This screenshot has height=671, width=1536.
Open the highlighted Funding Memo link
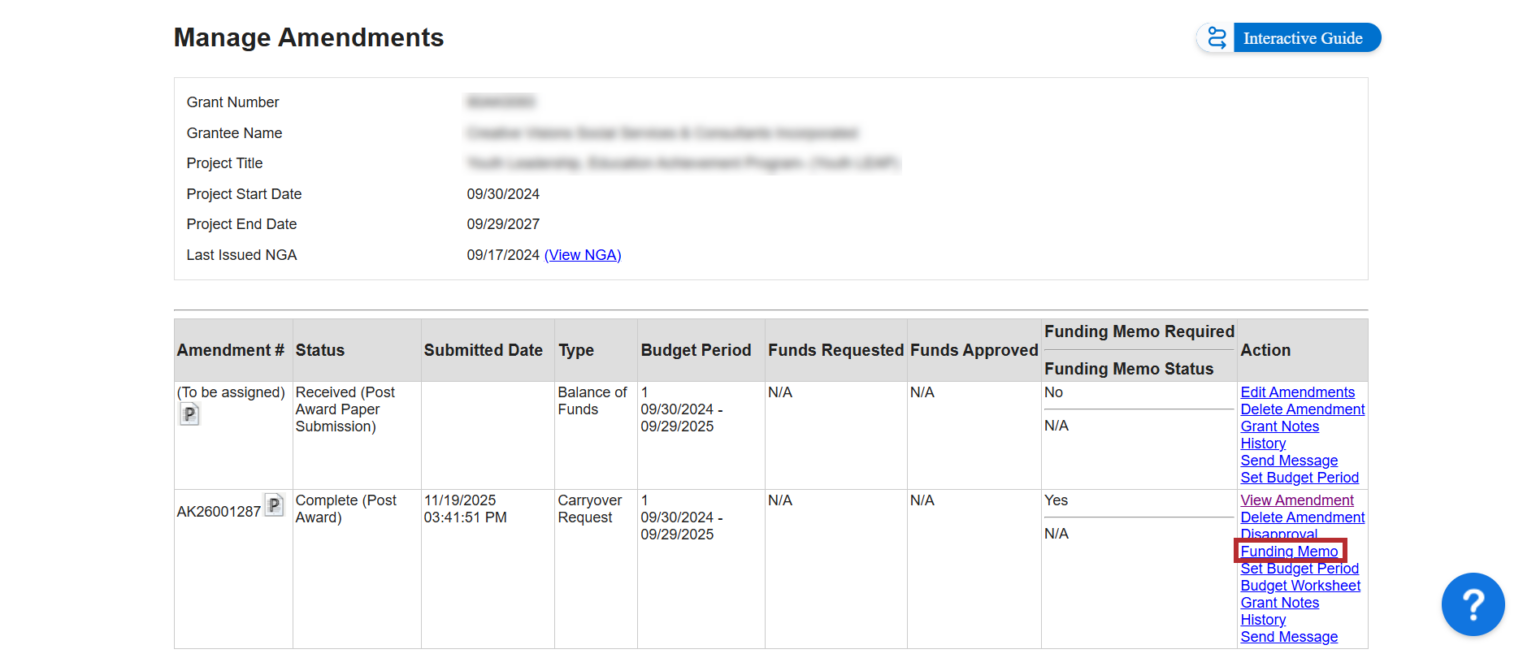[1289, 552]
